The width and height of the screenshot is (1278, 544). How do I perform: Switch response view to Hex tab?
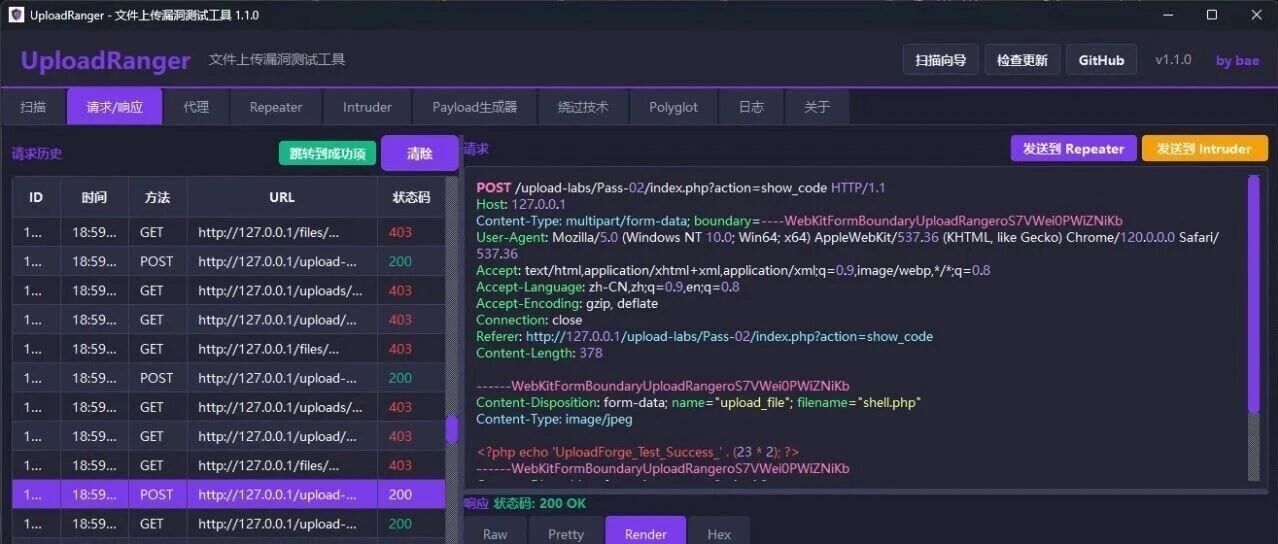click(719, 533)
